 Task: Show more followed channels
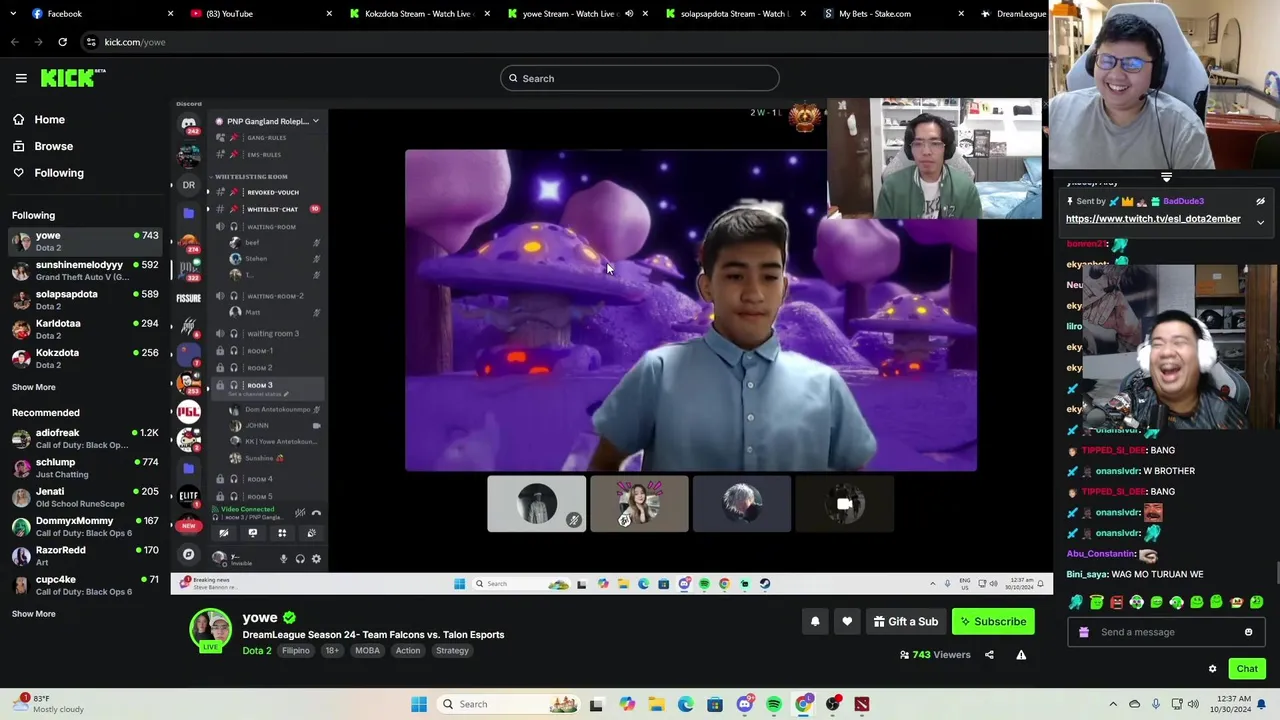click(34, 387)
